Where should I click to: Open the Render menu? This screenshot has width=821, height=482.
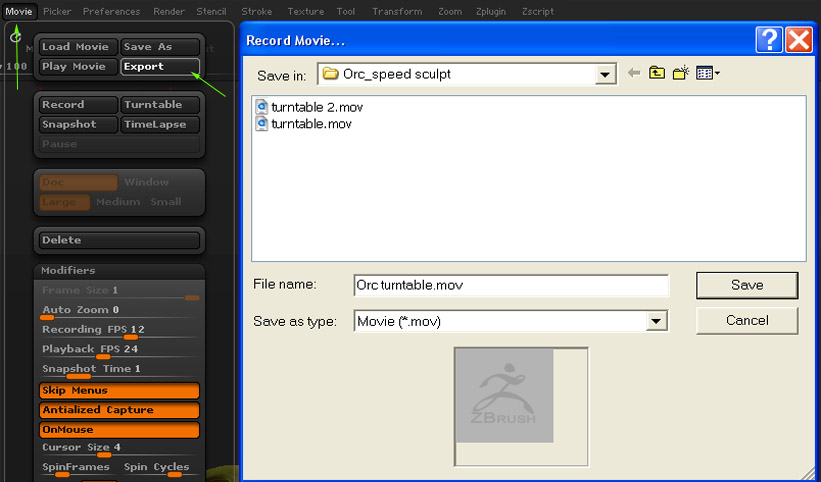[169, 11]
